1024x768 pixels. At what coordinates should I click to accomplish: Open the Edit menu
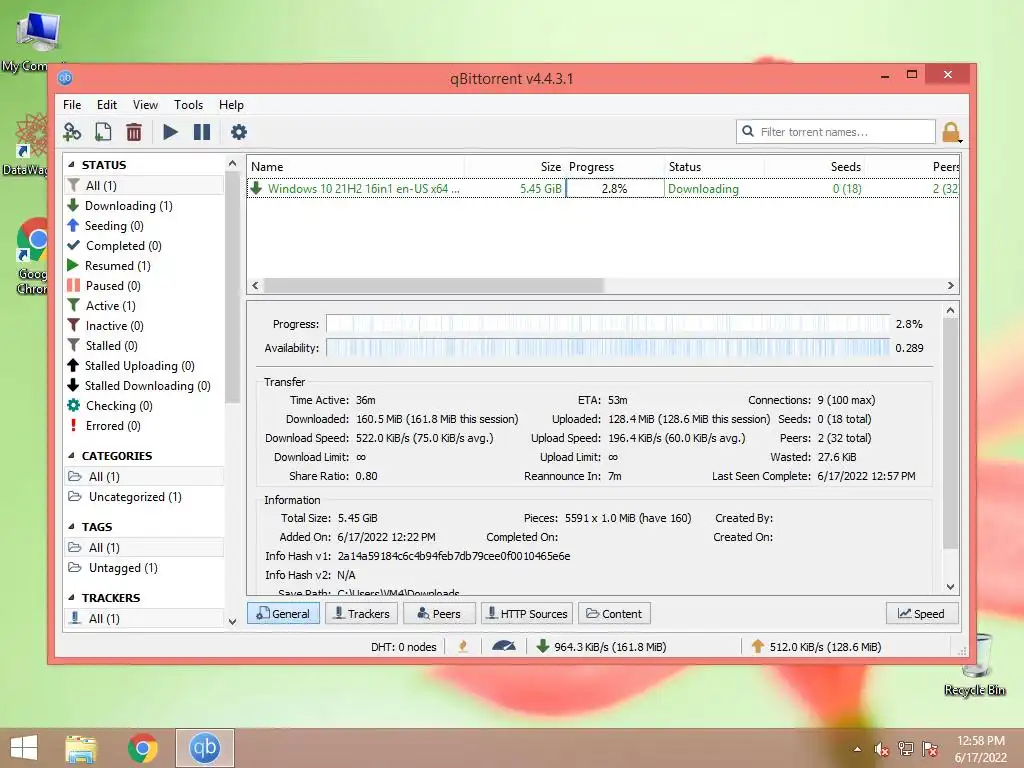106,104
